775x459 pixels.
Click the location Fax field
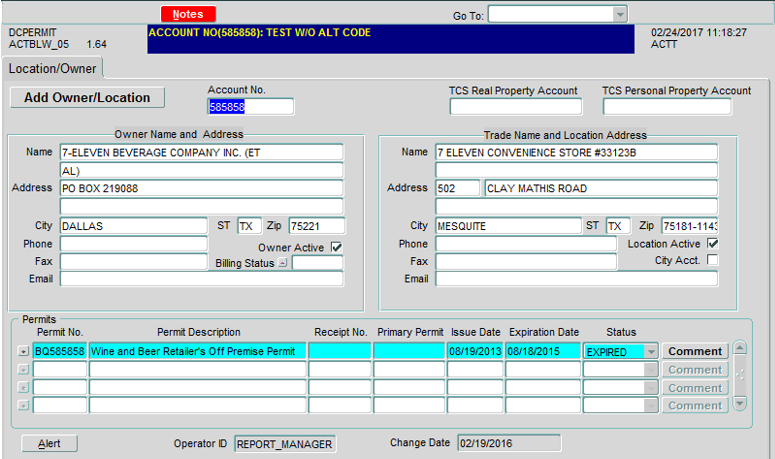526,261
